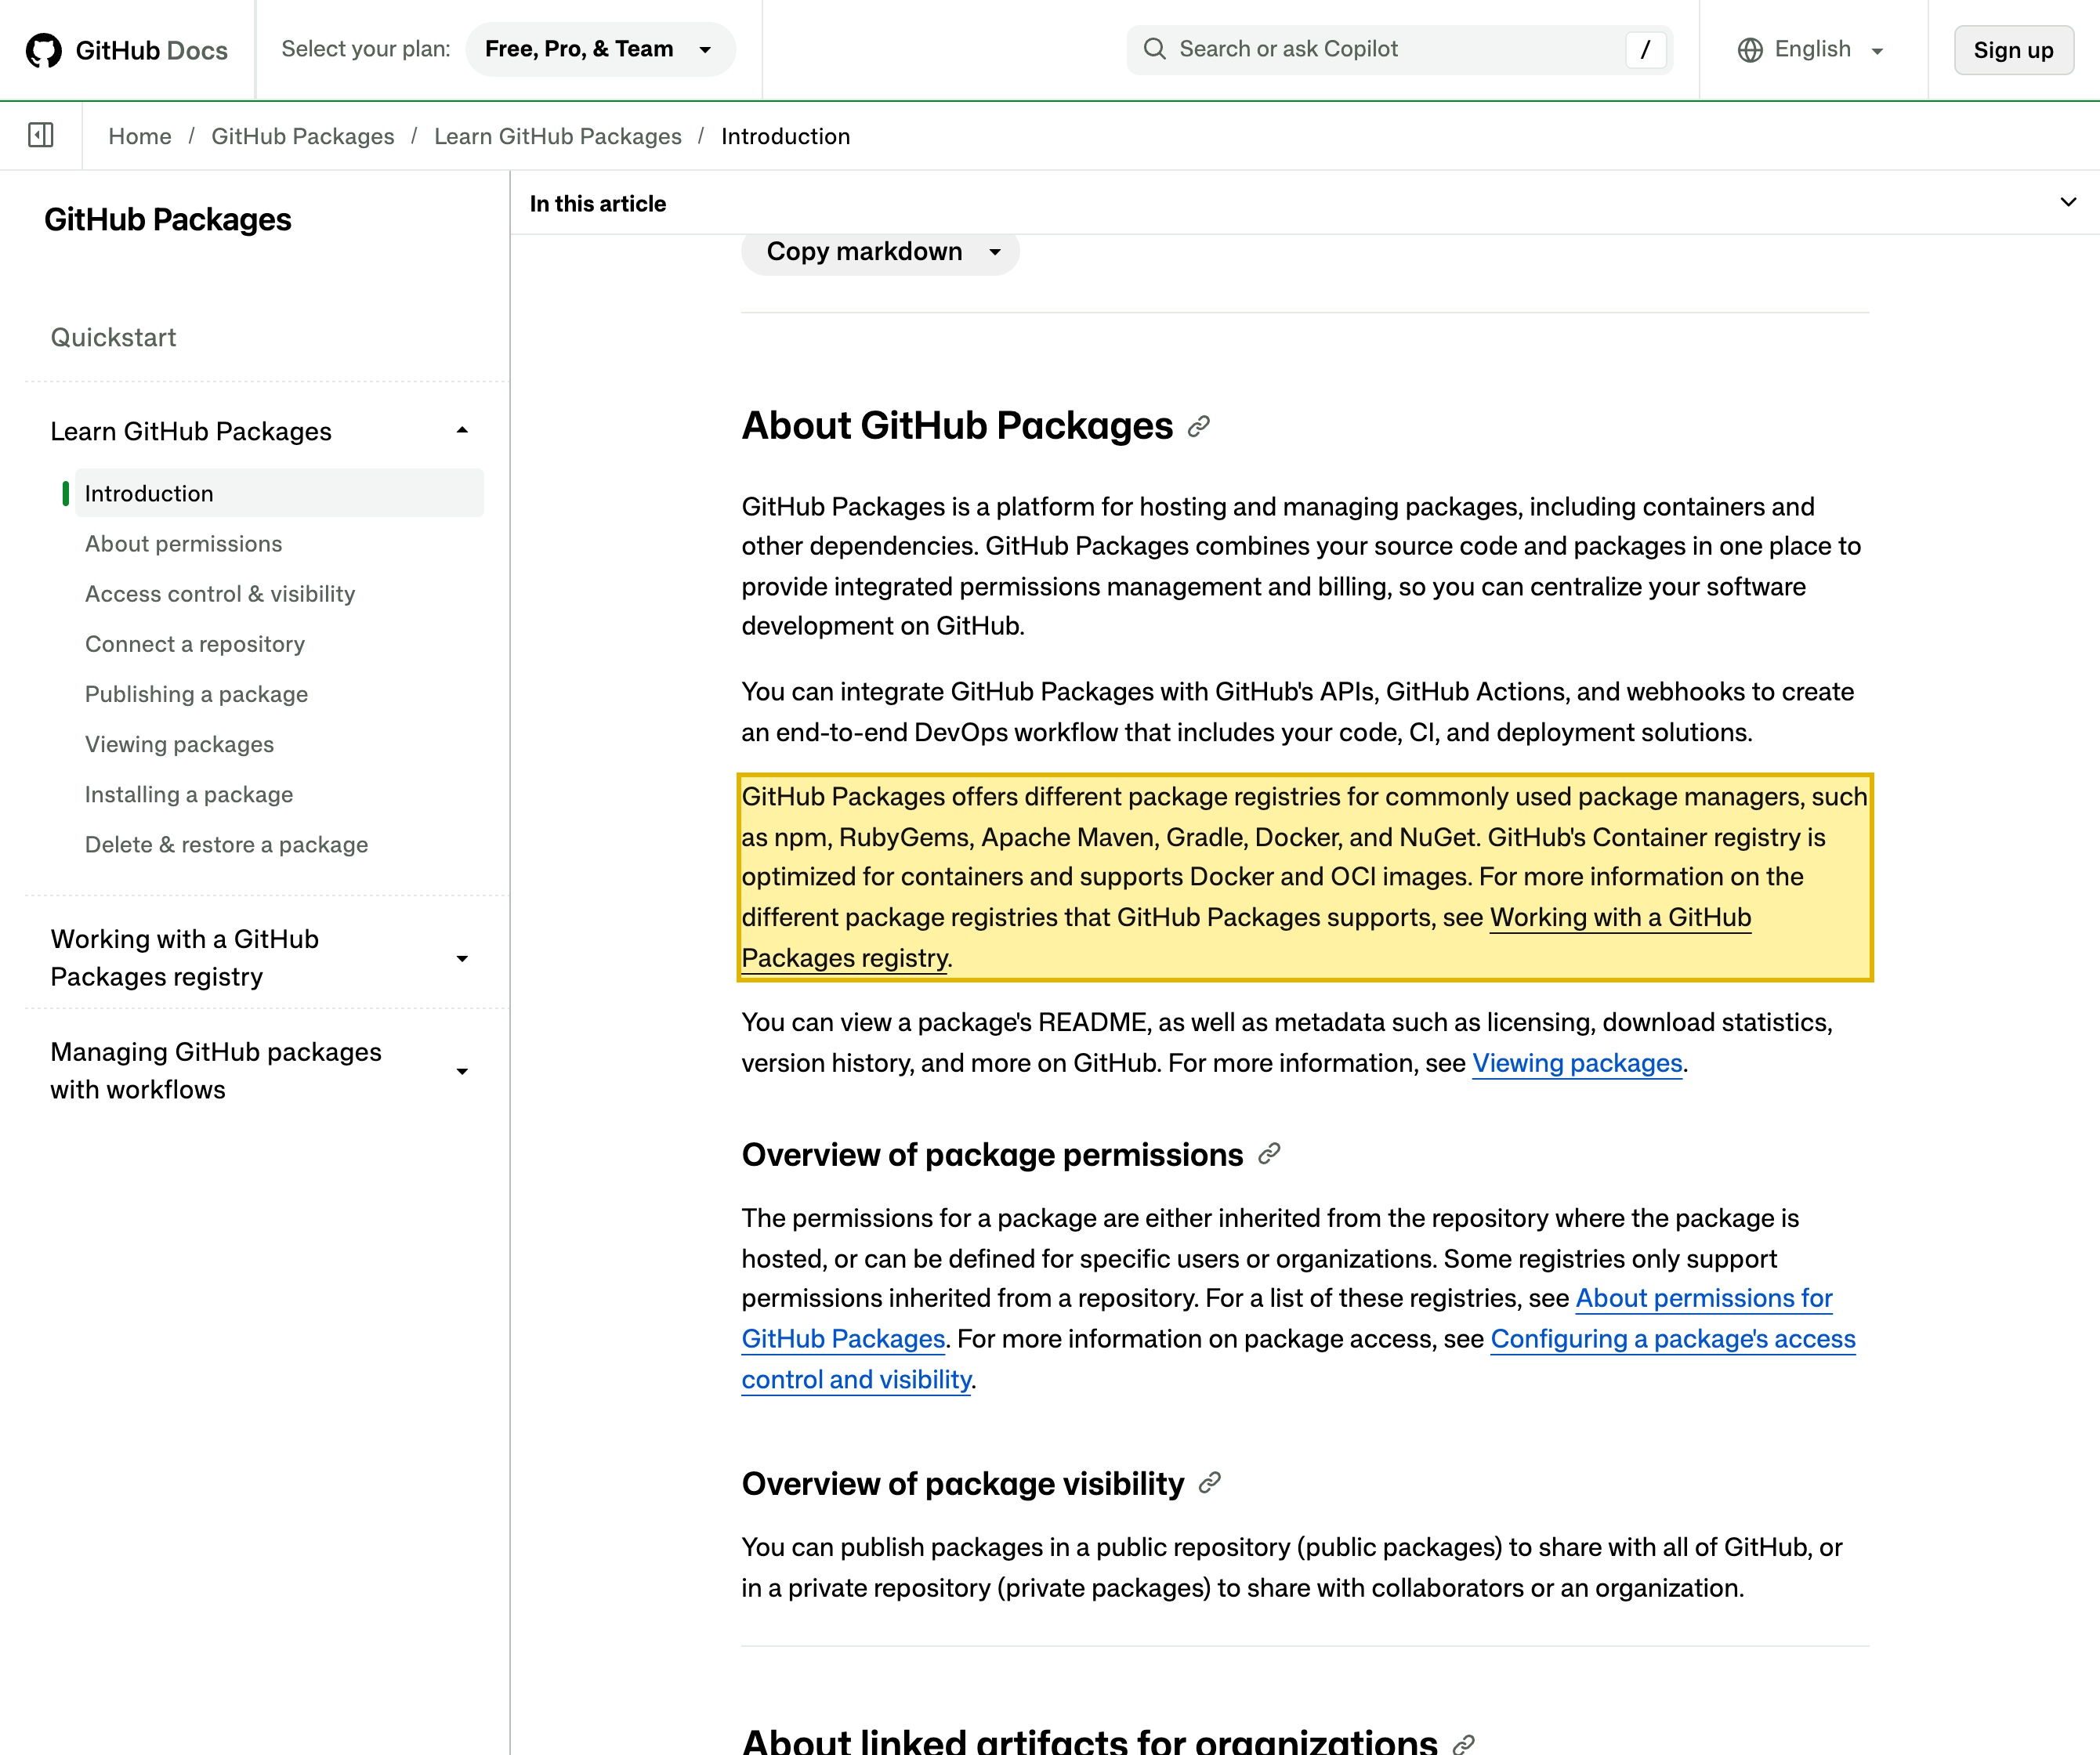Copy anchor link for Overview of package permissions

(x=1269, y=1154)
